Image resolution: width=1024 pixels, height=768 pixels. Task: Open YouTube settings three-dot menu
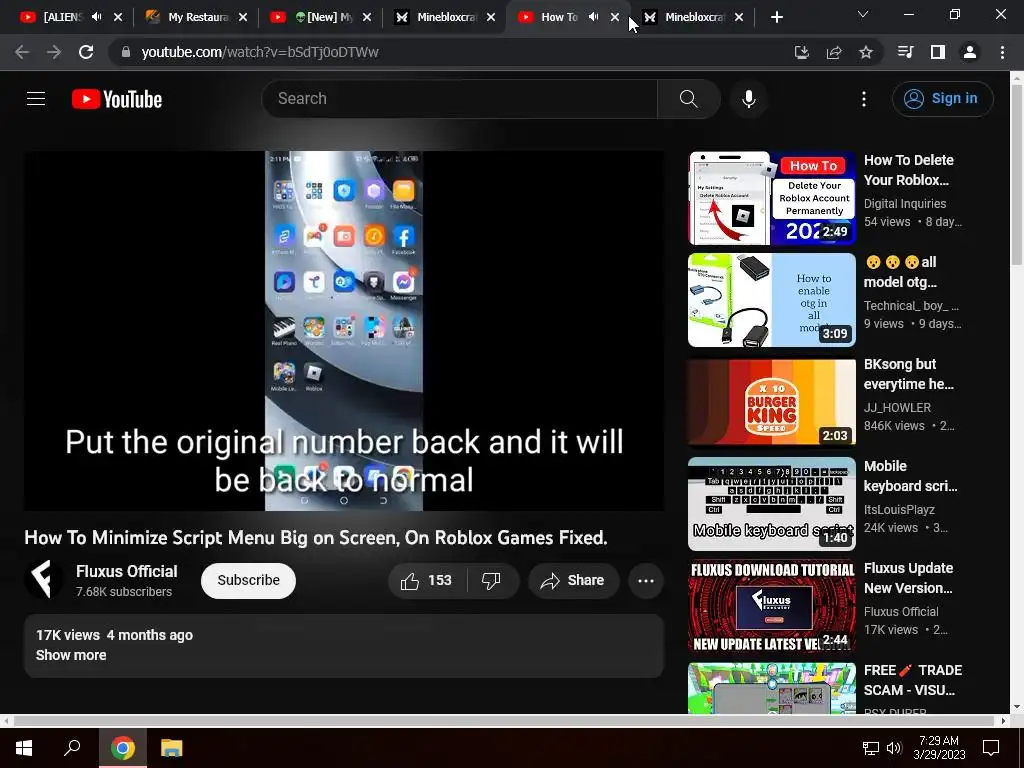click(x=864, y=99)
